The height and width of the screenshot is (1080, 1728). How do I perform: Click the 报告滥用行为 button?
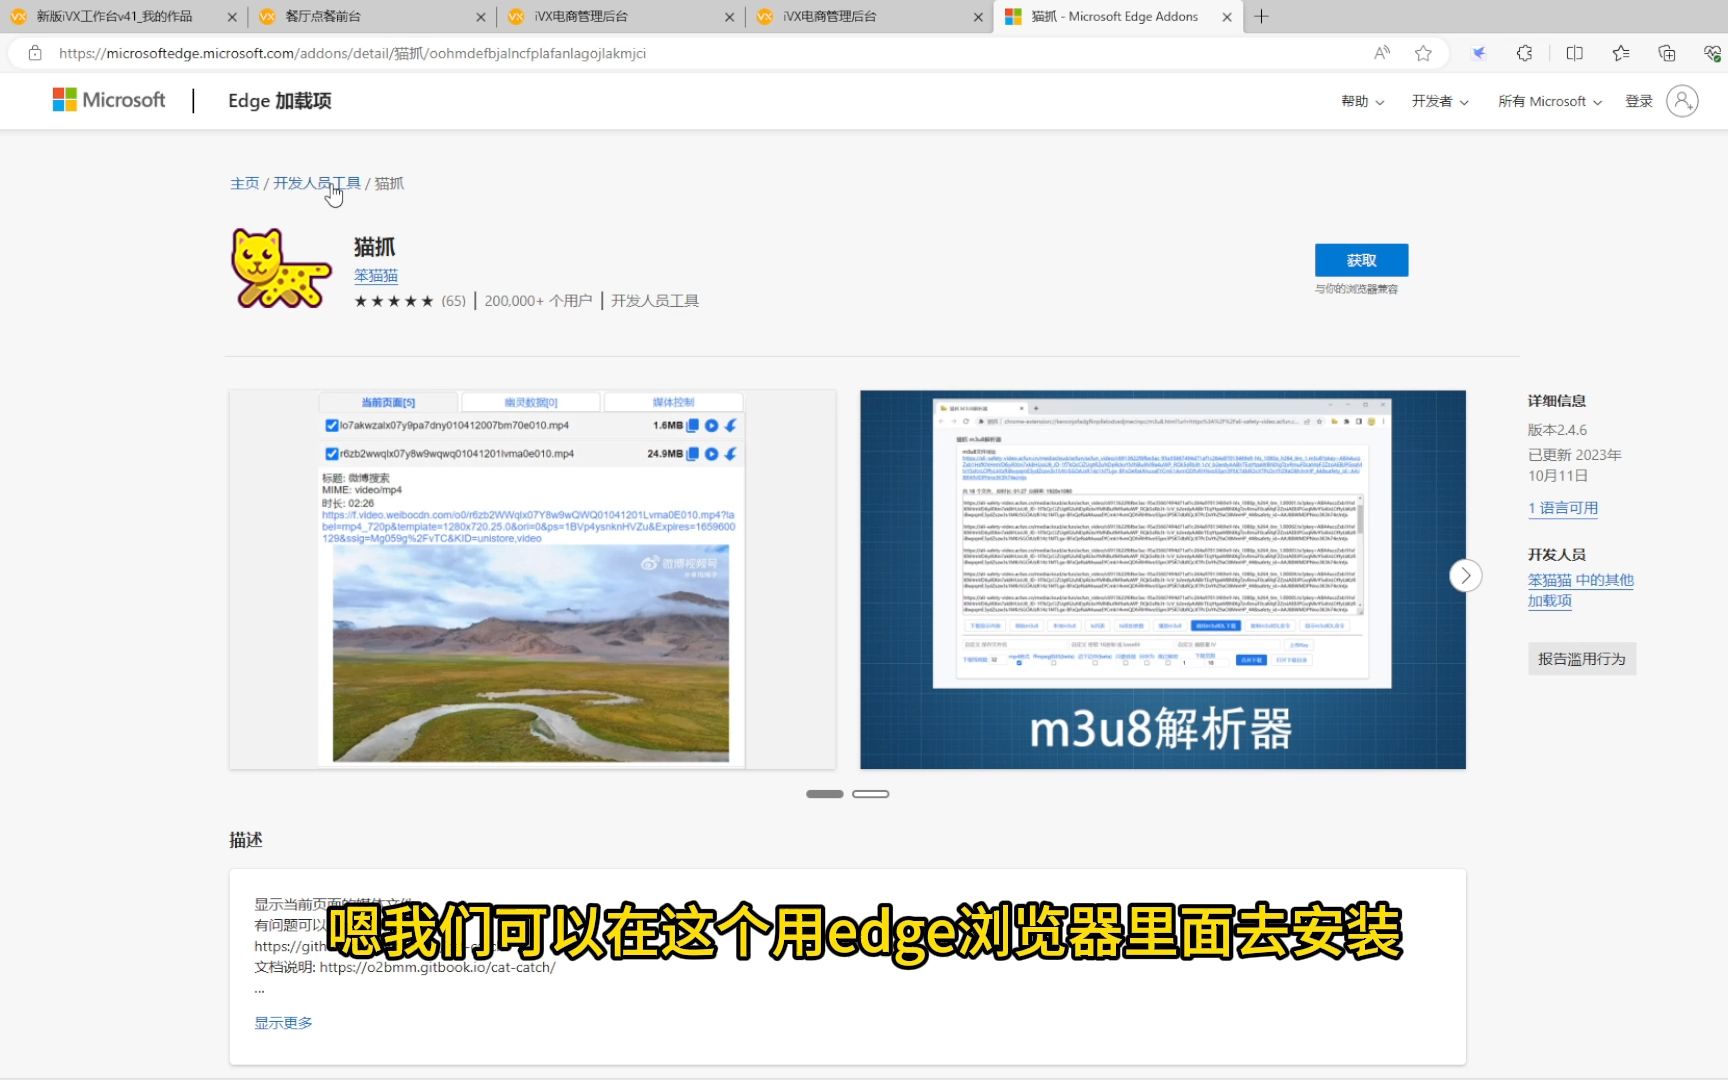[1581, 659]
